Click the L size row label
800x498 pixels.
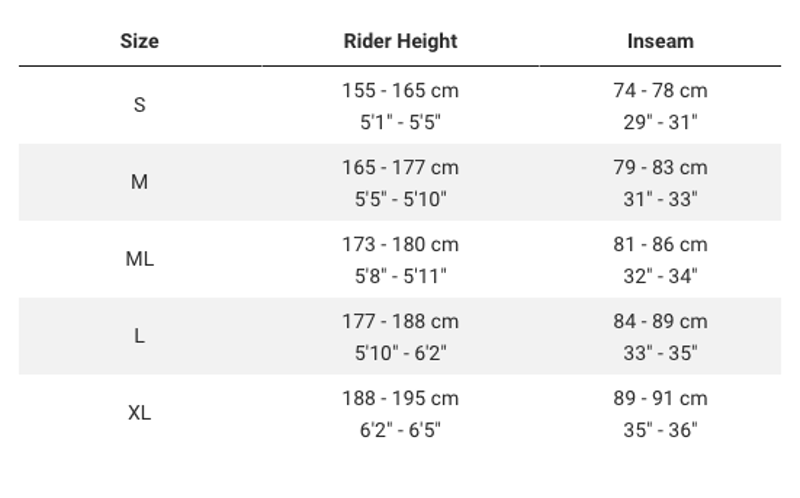tap(139, 336)
